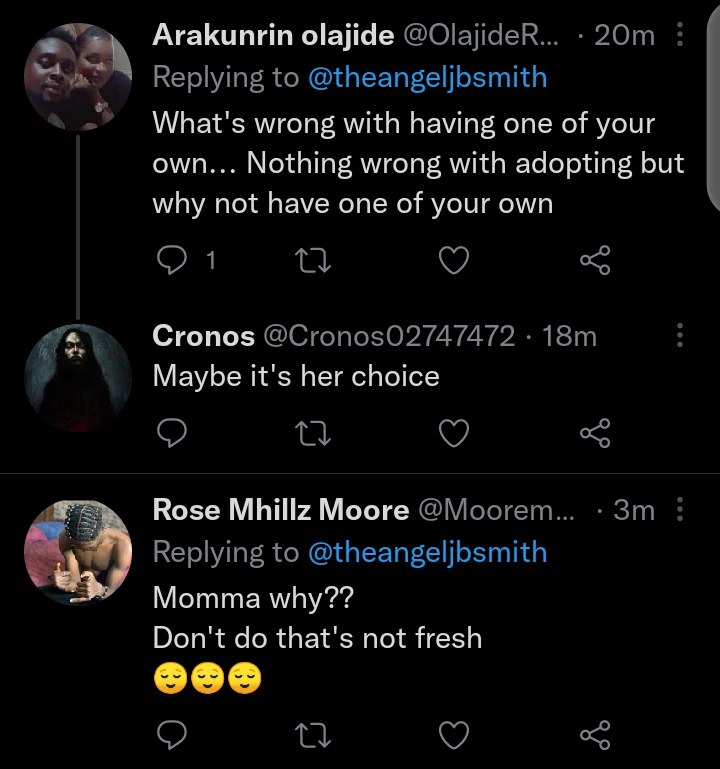Reply to Arakunrin olajide's tweet
Viewport: 720px width, 769px height.
click(174, 261)
